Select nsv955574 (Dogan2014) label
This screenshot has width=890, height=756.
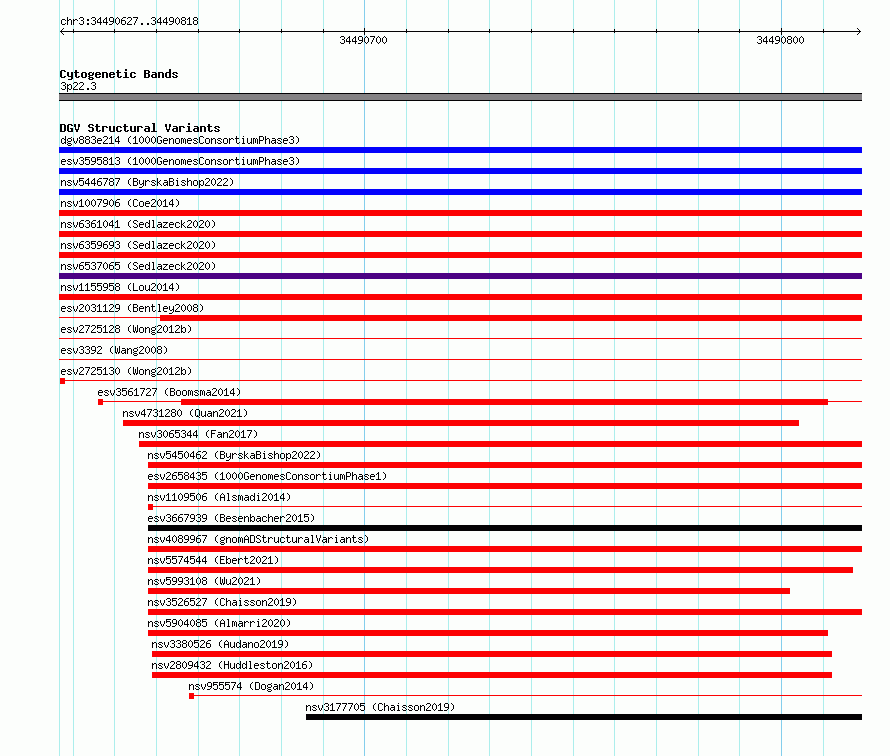(251, 686)
